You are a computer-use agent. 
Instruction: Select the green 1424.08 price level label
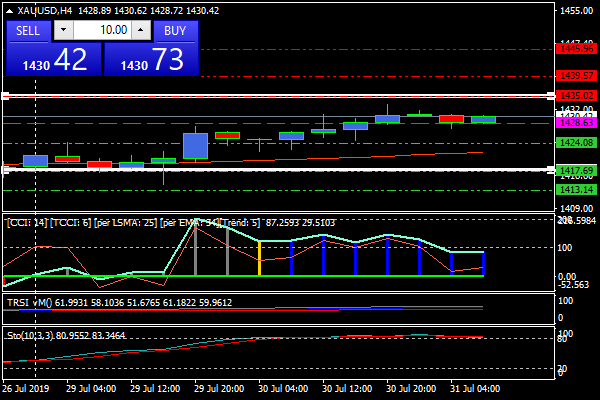pyautogui.click(x=577, y=143)
